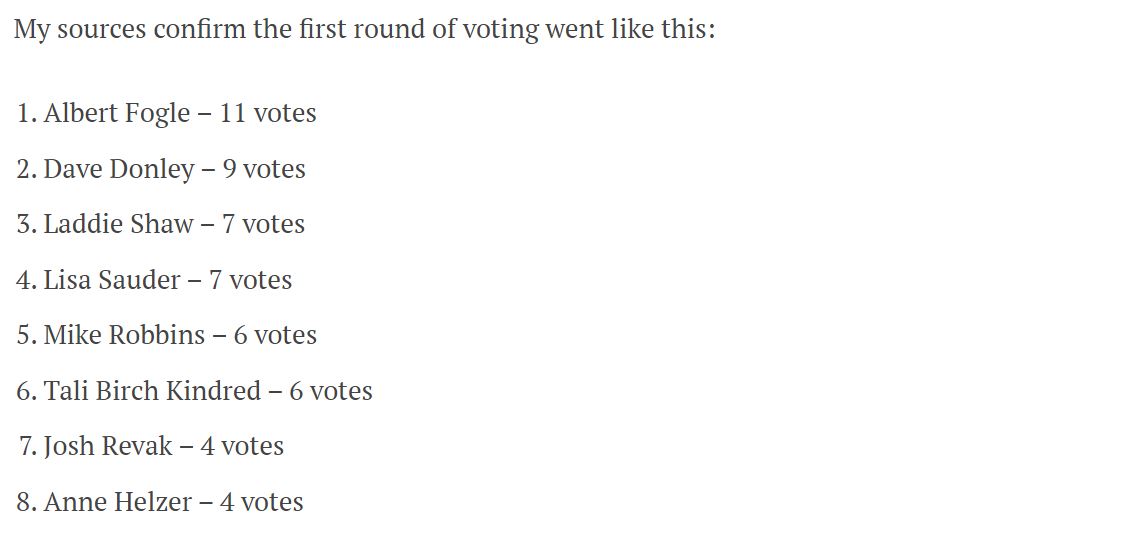The width and height of the screenshot is (1133, 546).
Task: Click the name Albert Fogle
Action: pyautogui.click(x=116, y=113)
